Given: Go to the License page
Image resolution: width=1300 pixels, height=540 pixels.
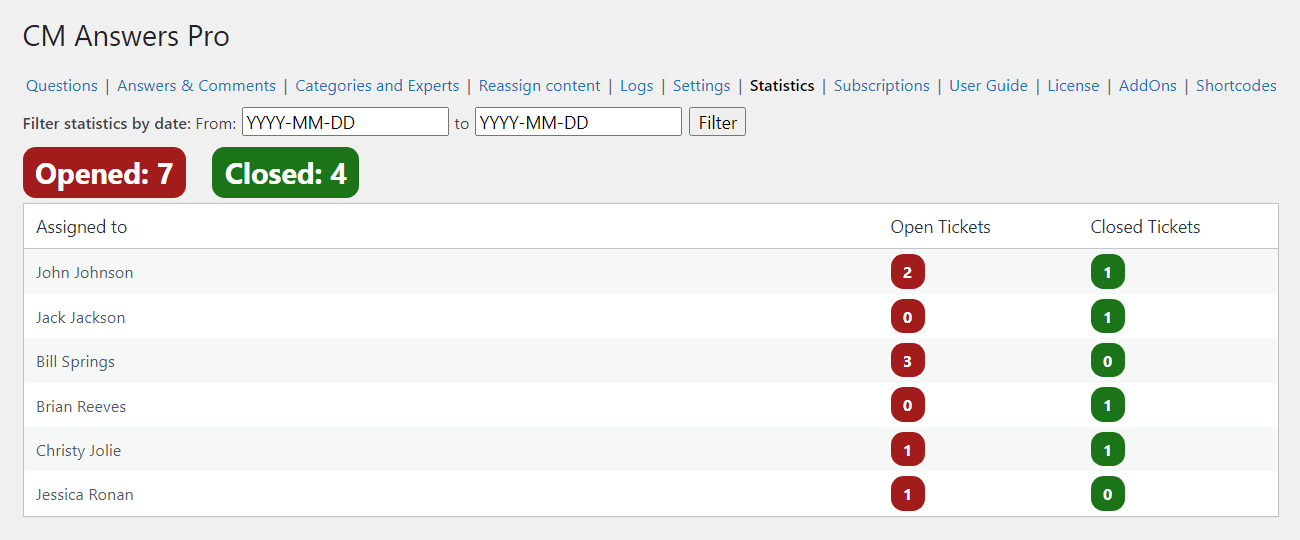Looking at the screenshot, I should pos(1073,86).
